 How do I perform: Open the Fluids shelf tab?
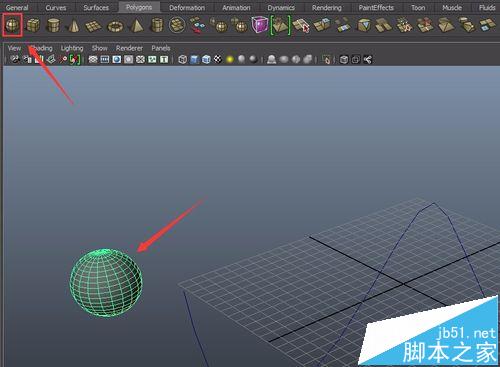pyautogui.click(x=487, y=7)
